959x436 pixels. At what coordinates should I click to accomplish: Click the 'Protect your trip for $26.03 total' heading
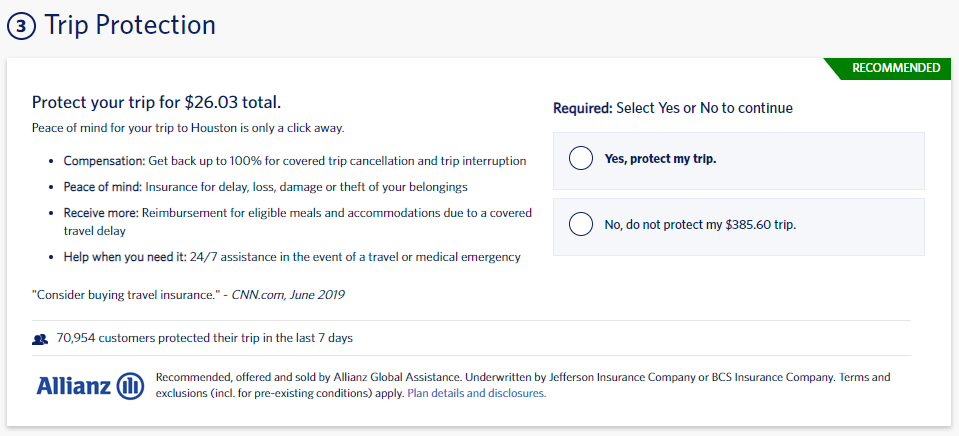point(156,102)
